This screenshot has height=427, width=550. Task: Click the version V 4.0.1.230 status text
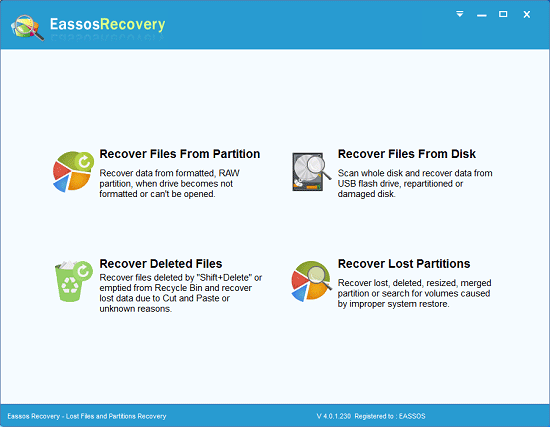(334, 416)
